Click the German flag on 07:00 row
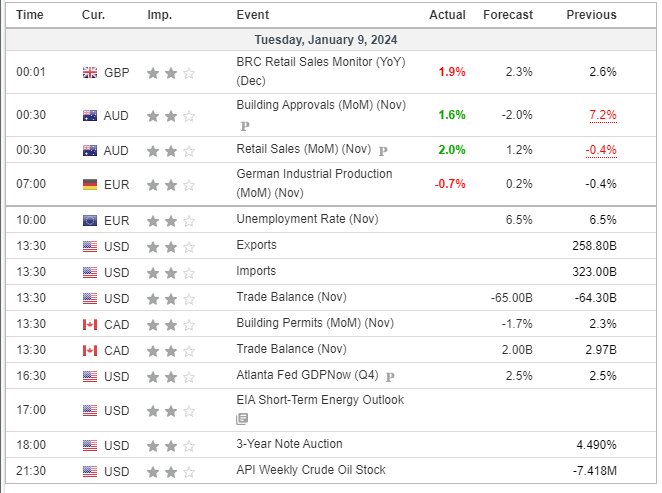 point(90,184)
